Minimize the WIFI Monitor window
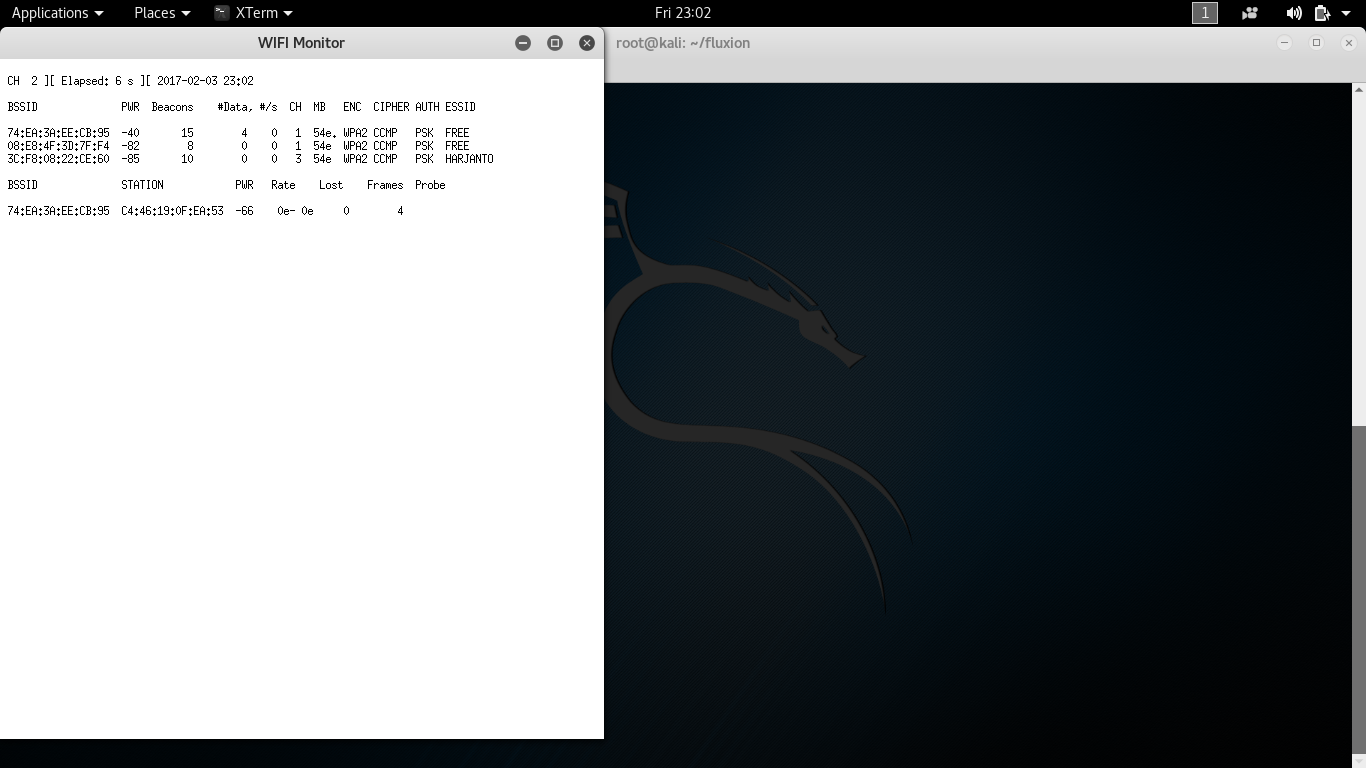1366x768 pixels. tap(523, 43)
